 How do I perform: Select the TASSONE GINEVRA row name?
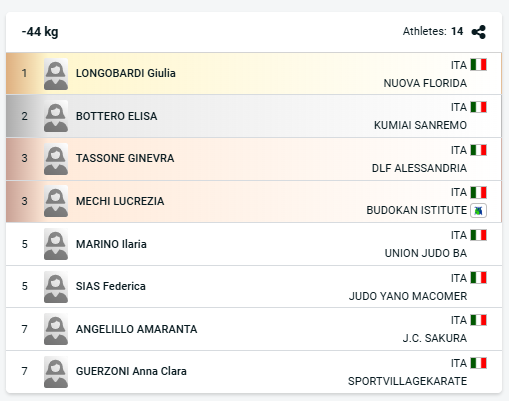(x=125, y=158)
